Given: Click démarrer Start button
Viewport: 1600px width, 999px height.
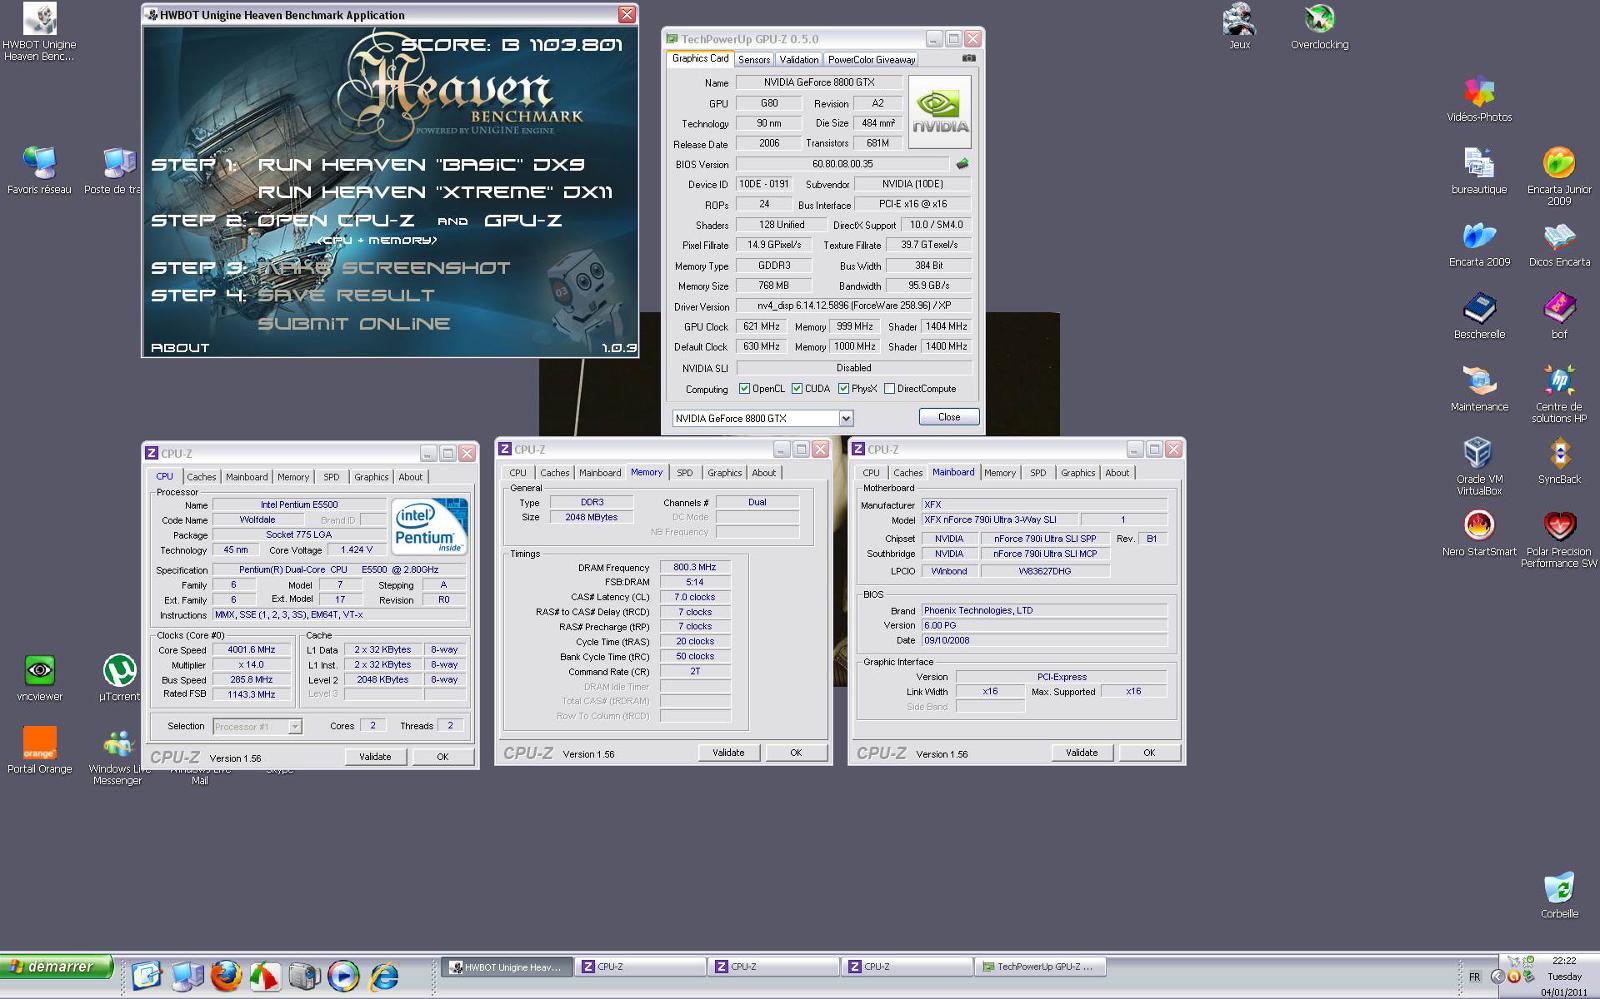Looking at the screenshot, I should click(x=56, y=967).
